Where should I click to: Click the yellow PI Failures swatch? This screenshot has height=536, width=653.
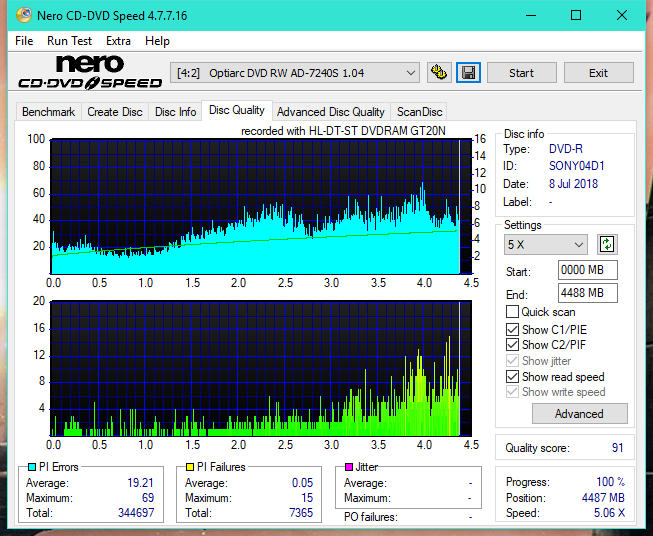coord(190,467)
